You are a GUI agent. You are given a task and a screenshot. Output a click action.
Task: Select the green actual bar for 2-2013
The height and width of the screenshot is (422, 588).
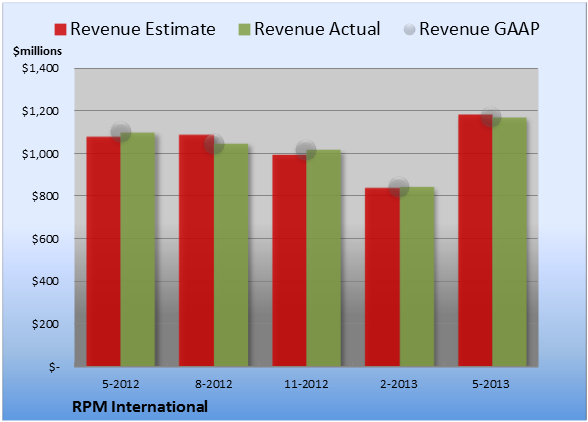pos(417,276)
